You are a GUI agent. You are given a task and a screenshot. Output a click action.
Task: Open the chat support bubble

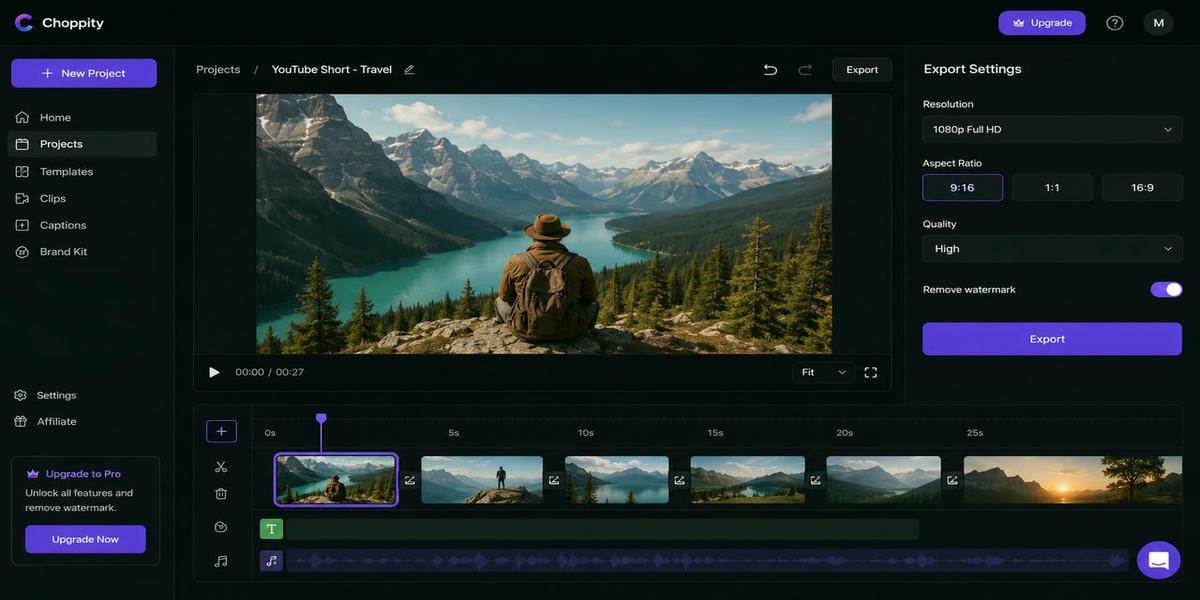(x=1159, y=560)
